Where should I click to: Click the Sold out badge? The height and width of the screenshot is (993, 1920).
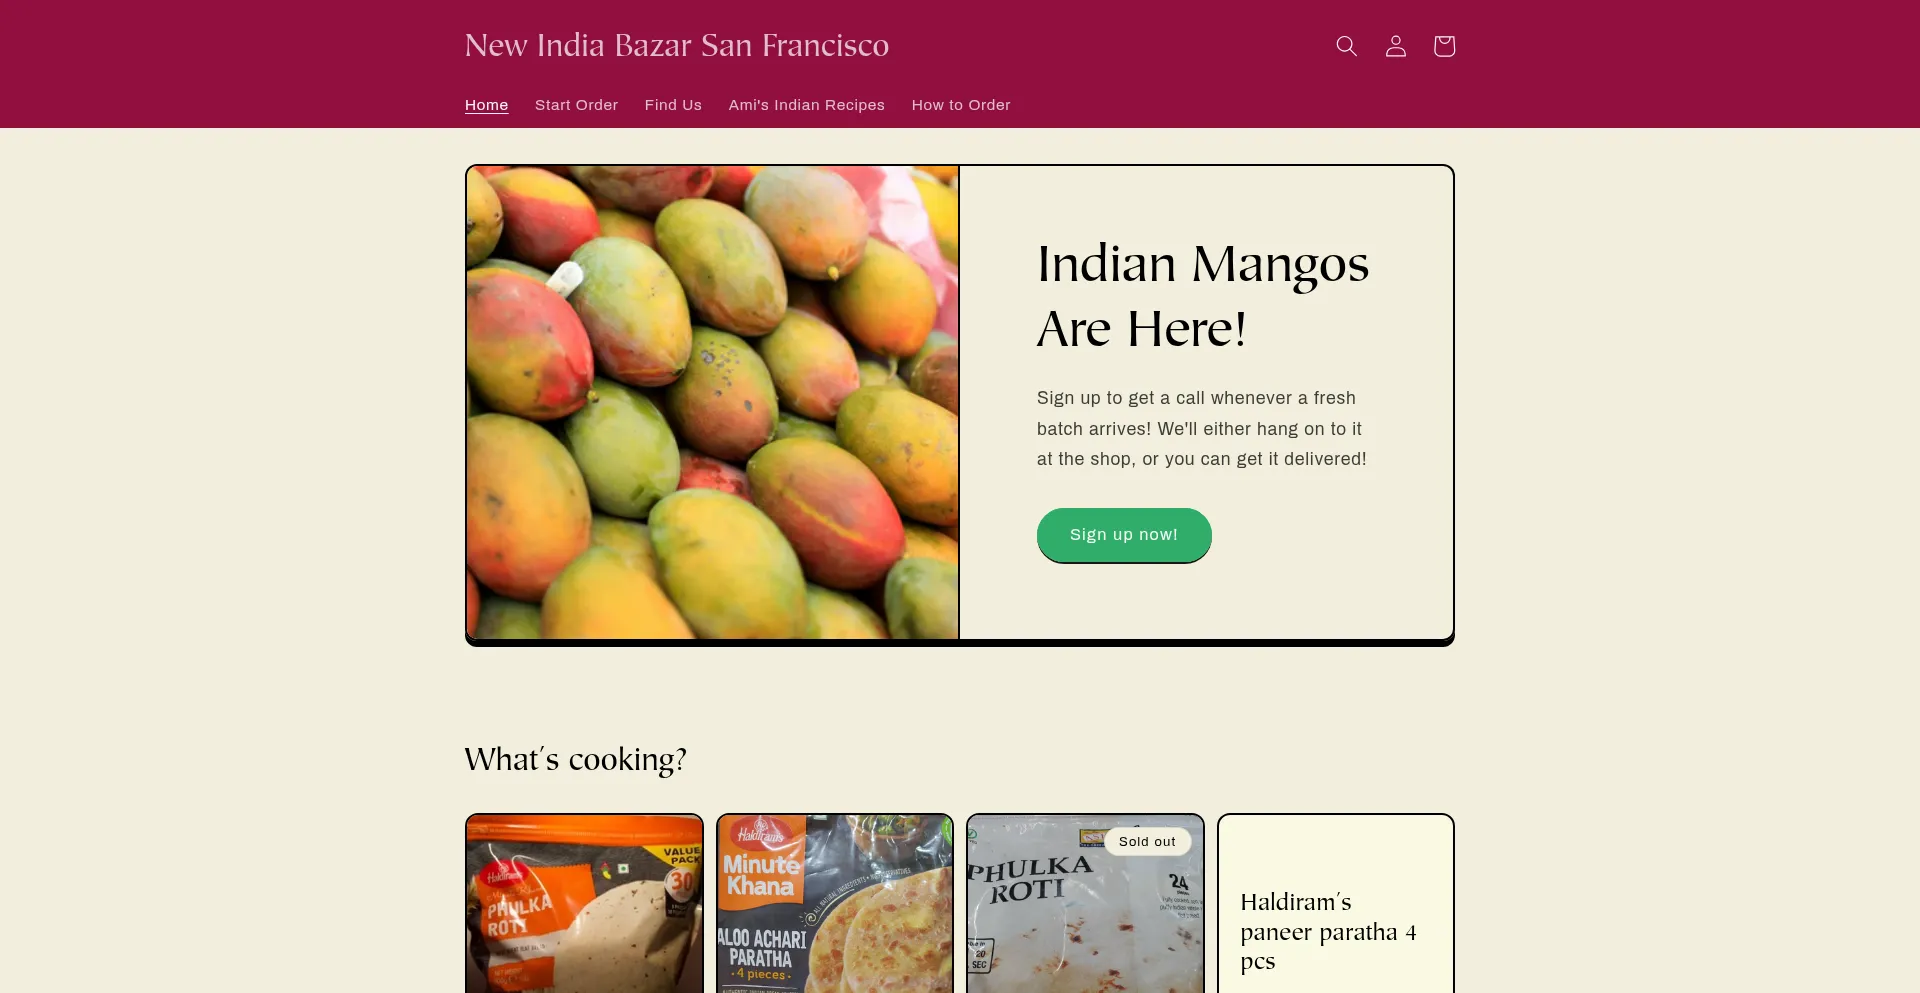coord(1147,842)
